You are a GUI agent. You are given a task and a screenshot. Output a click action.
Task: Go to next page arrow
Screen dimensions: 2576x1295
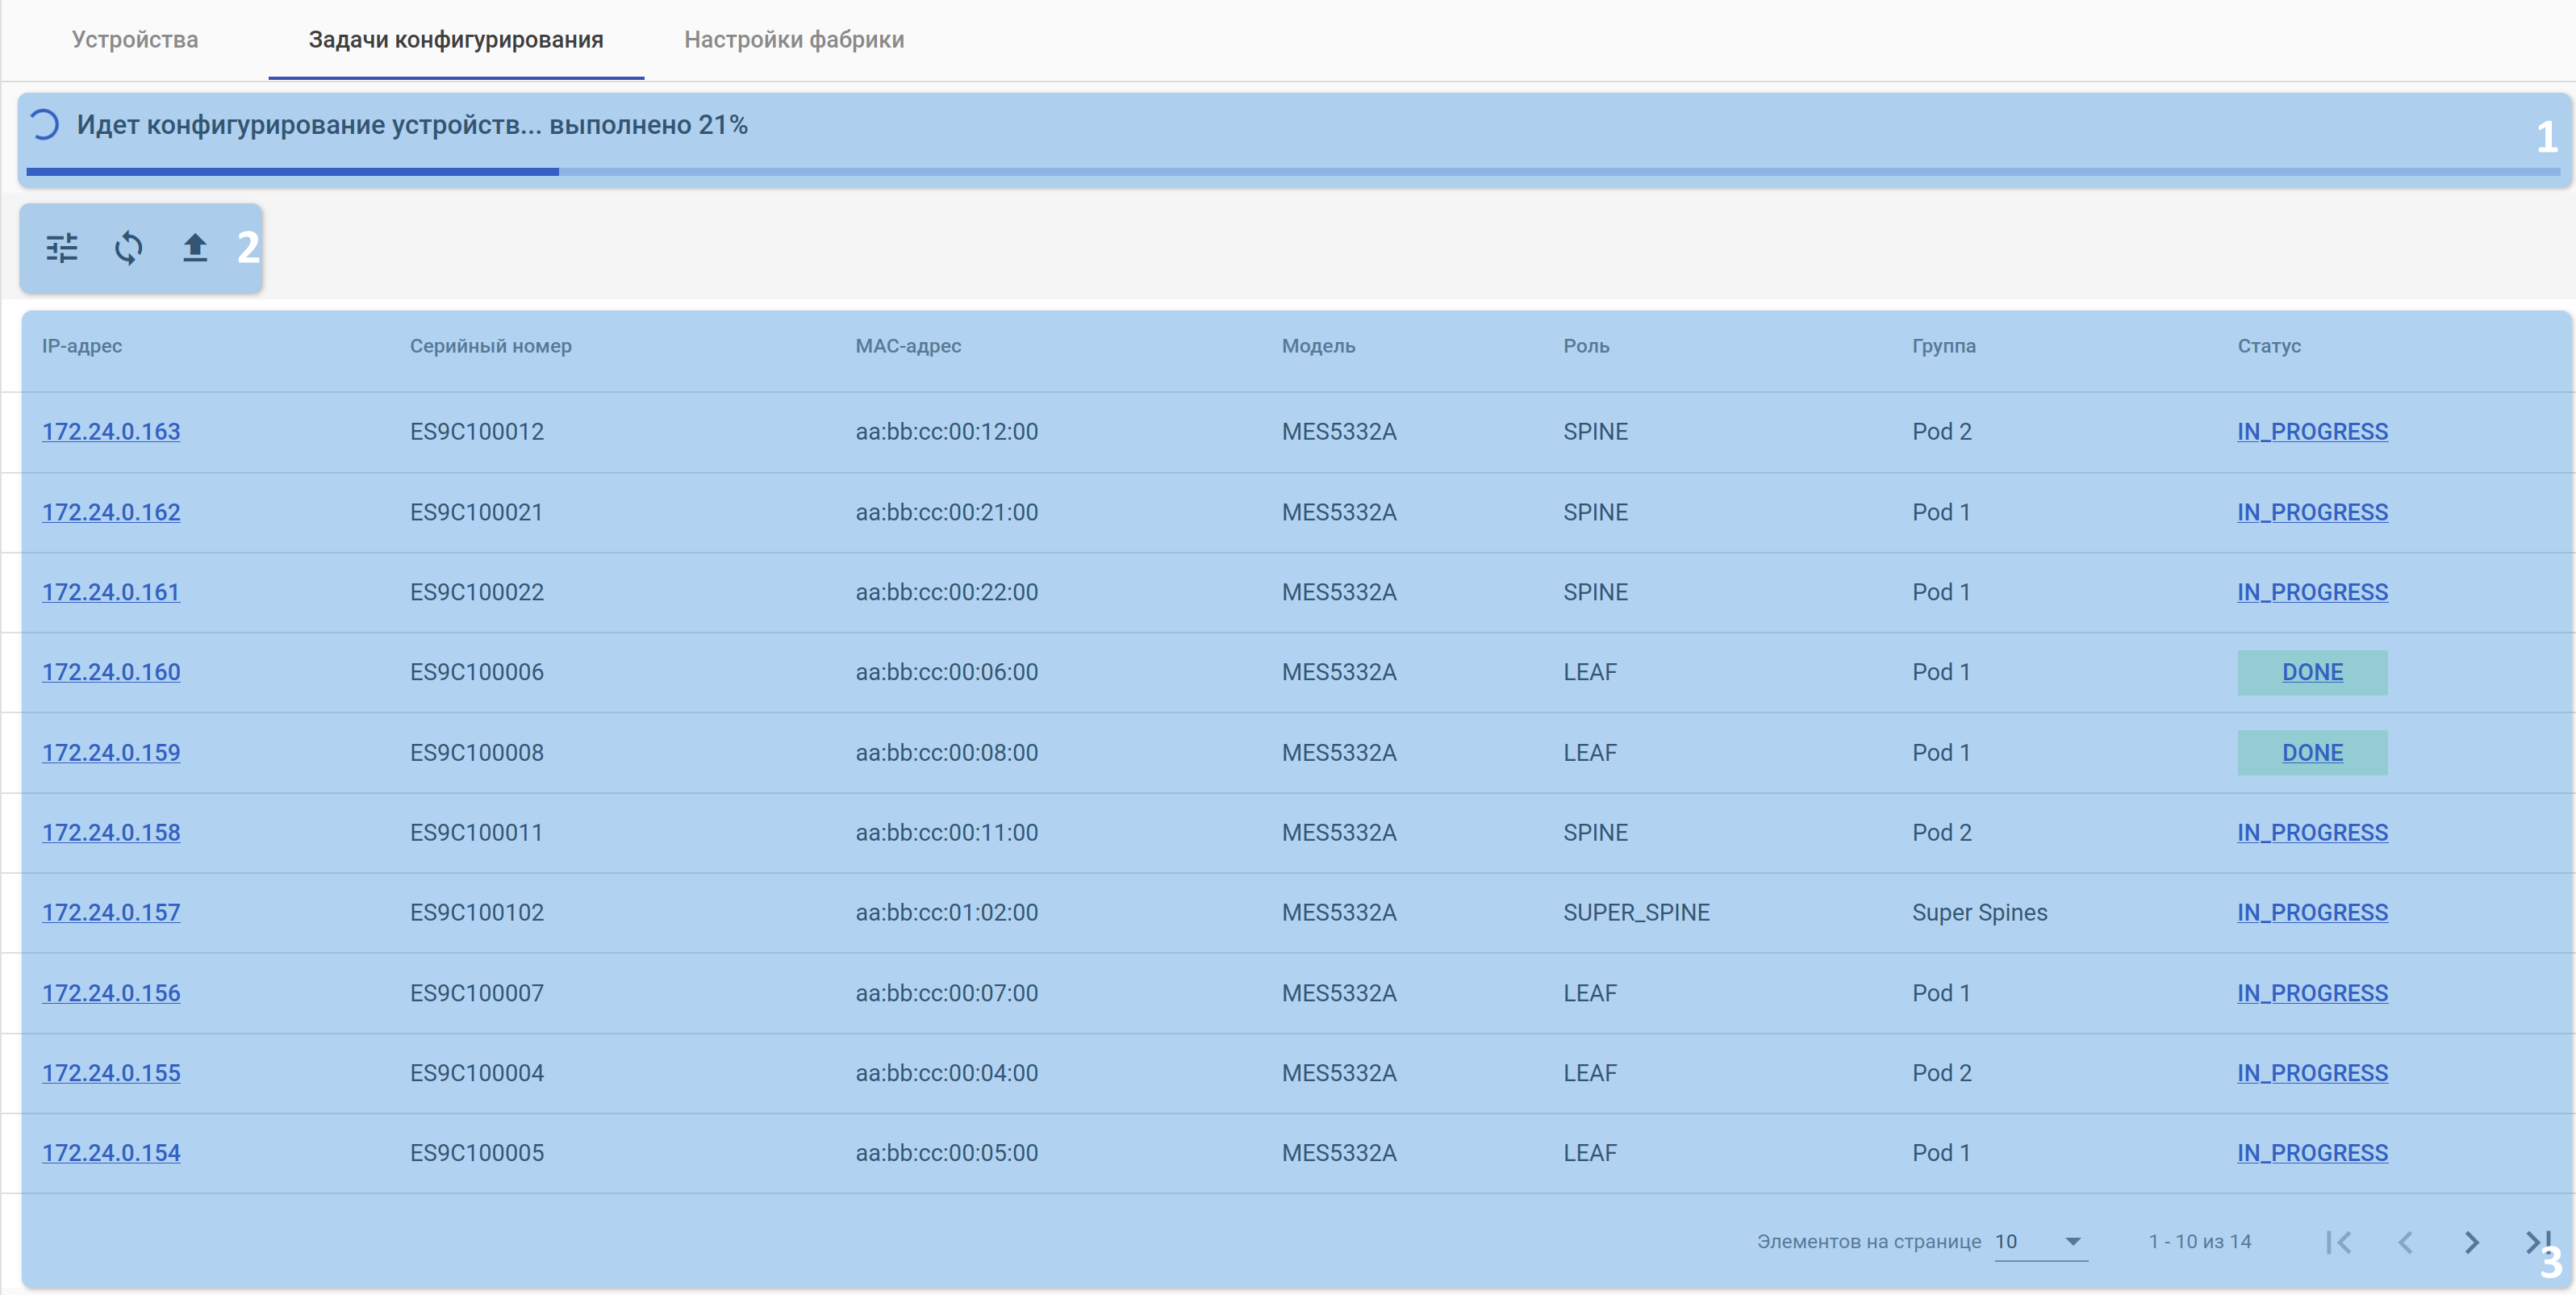coord(2471,1242)
